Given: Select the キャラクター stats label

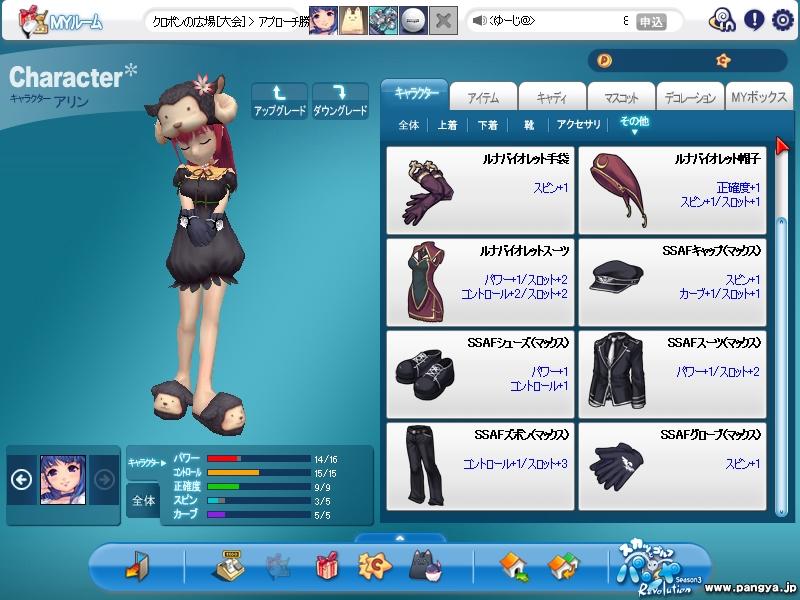Looking at the screenshot, I should point(146,463).
